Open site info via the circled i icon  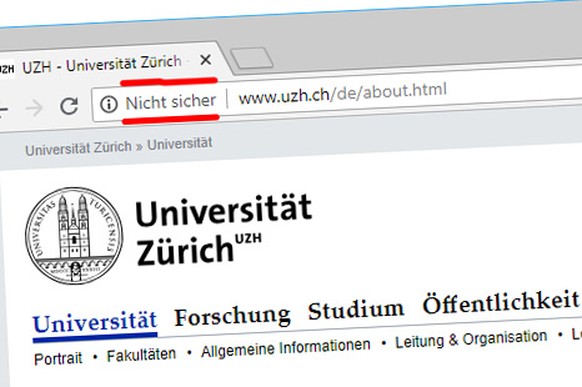(x=109, y=104)
